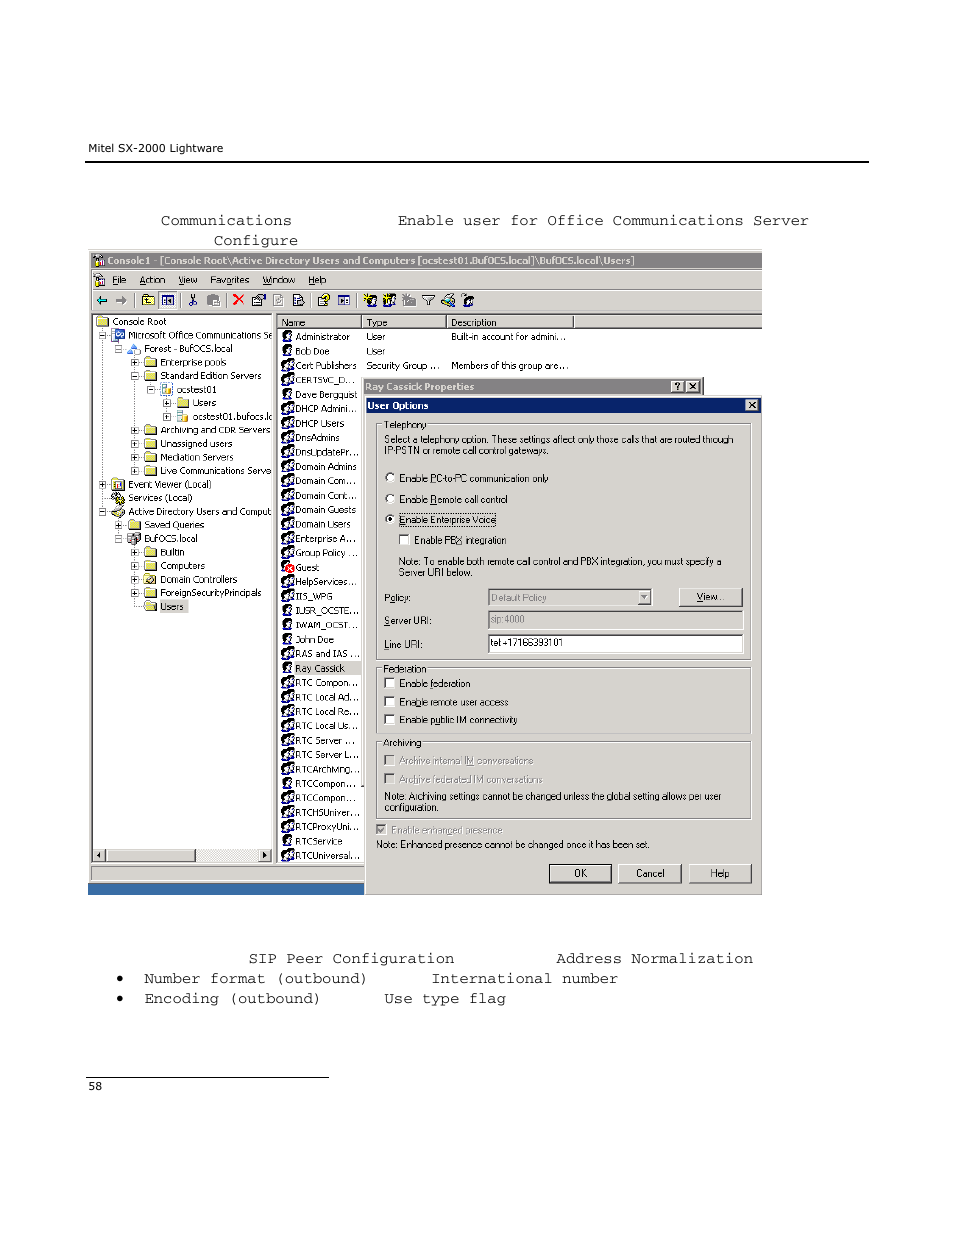
Task: Click the Server URI input field
Action: (616, 620)
